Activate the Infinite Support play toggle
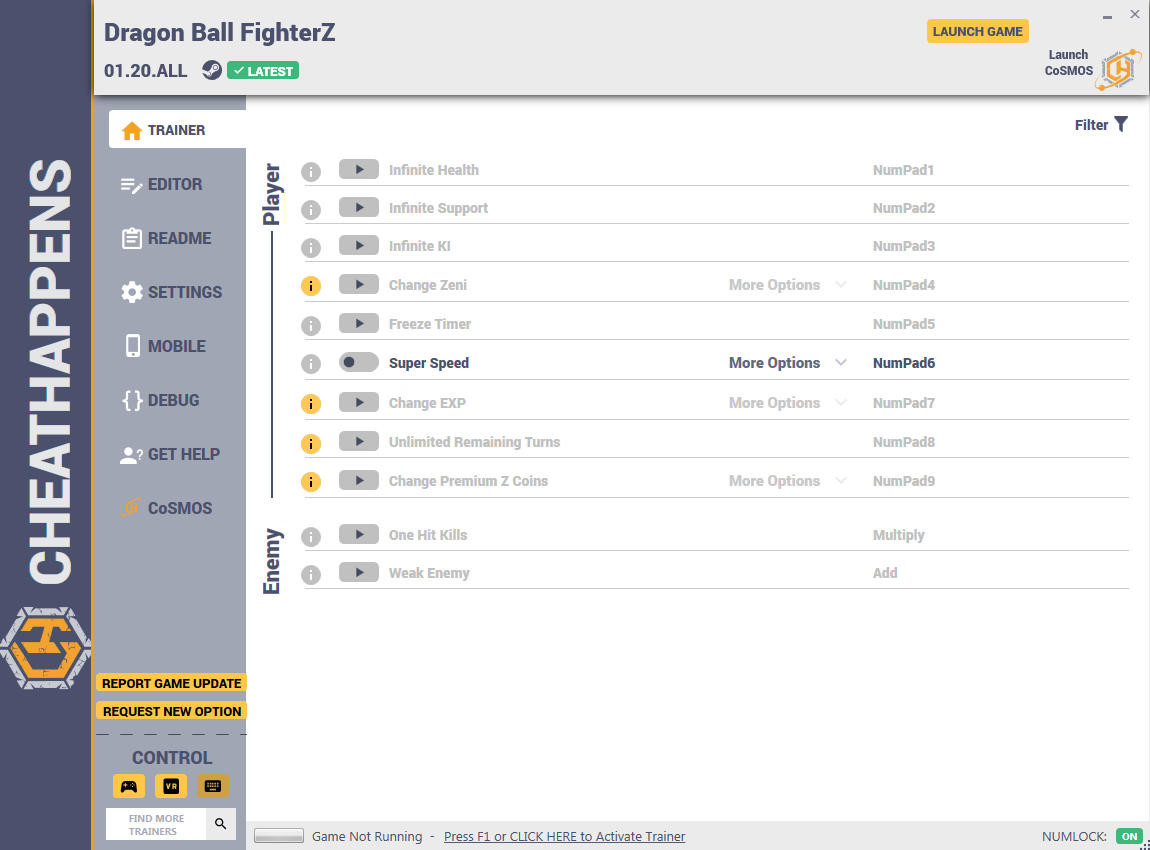This screenshot has width=1150, height=850. pos(359,208)
